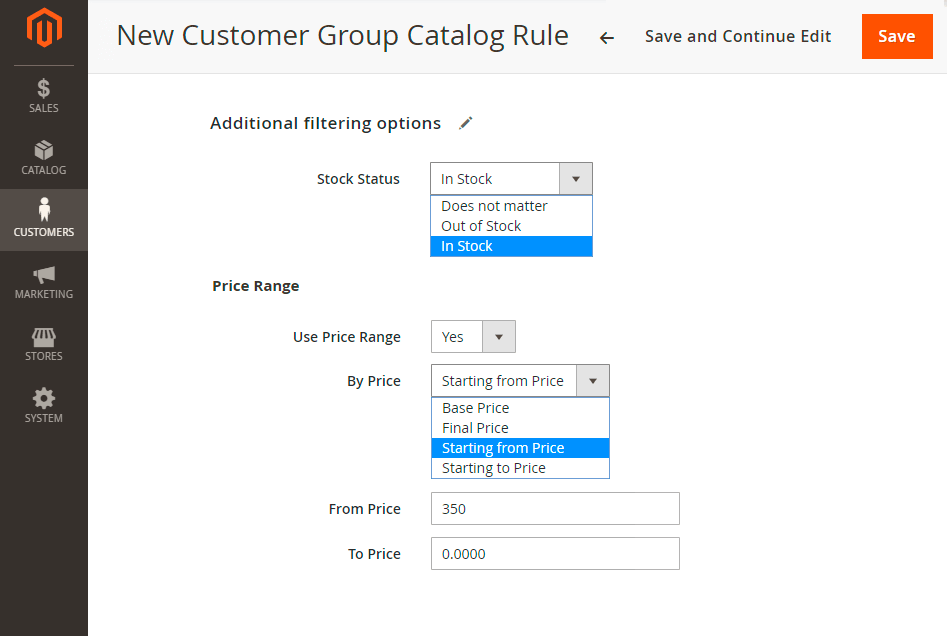Image resolution: width=947 pixels, height=636 pixels.
Task: Click the back arrow icon in header
Action: point(606,38)
